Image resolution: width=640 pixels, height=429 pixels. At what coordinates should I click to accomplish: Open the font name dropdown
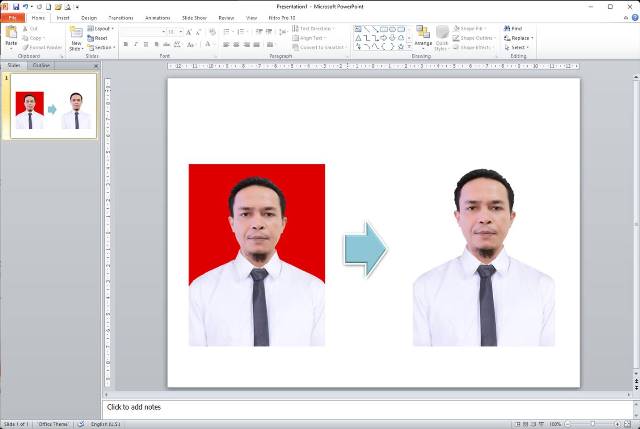(163, 32)
